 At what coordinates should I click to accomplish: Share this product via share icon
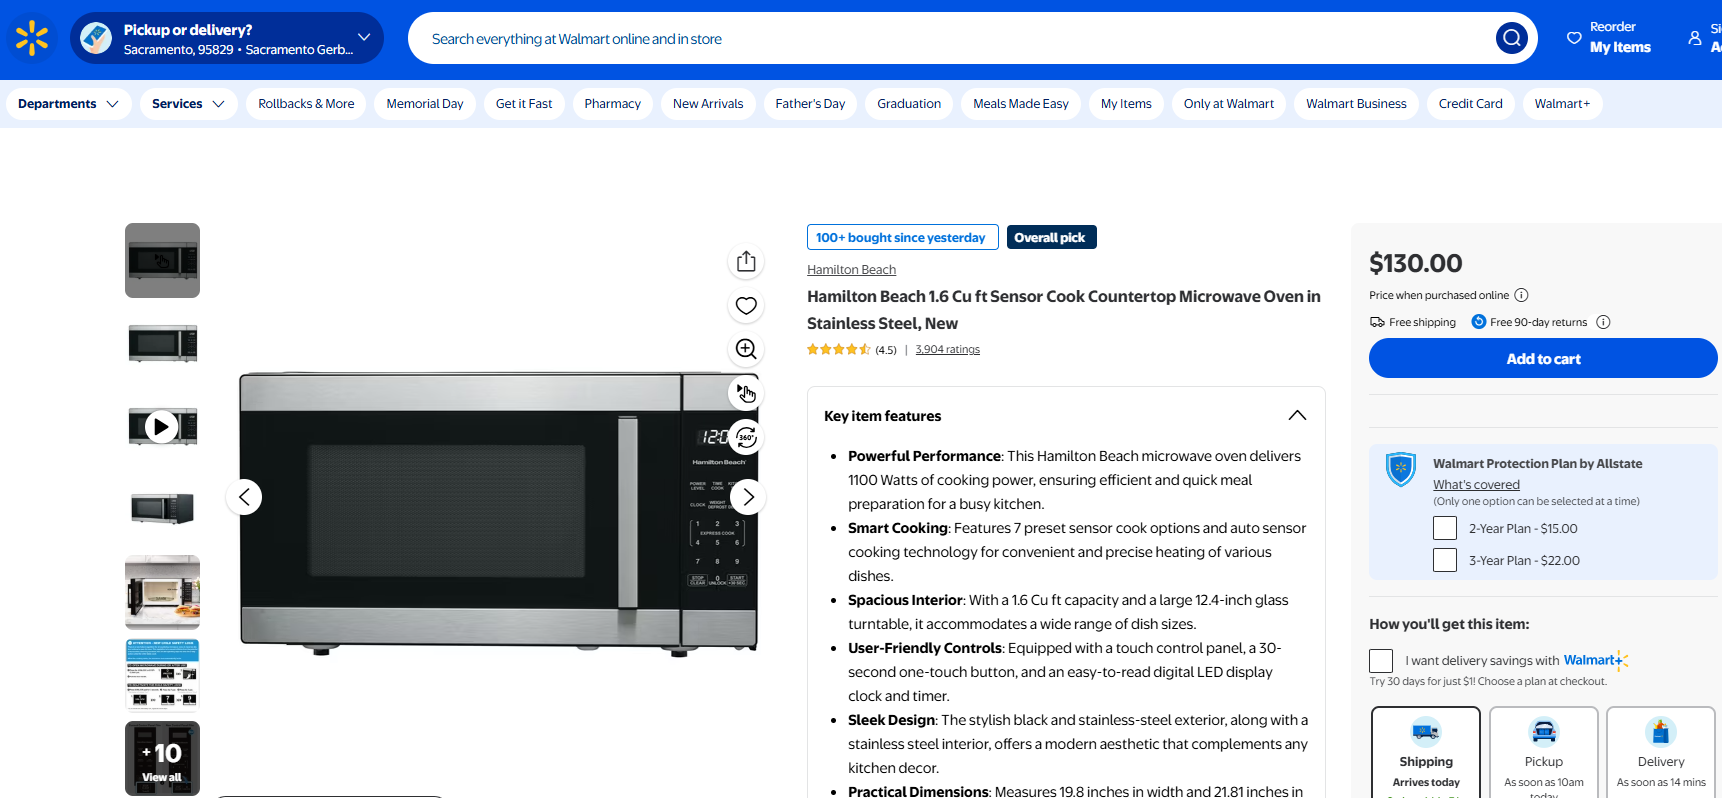(746, 262)
